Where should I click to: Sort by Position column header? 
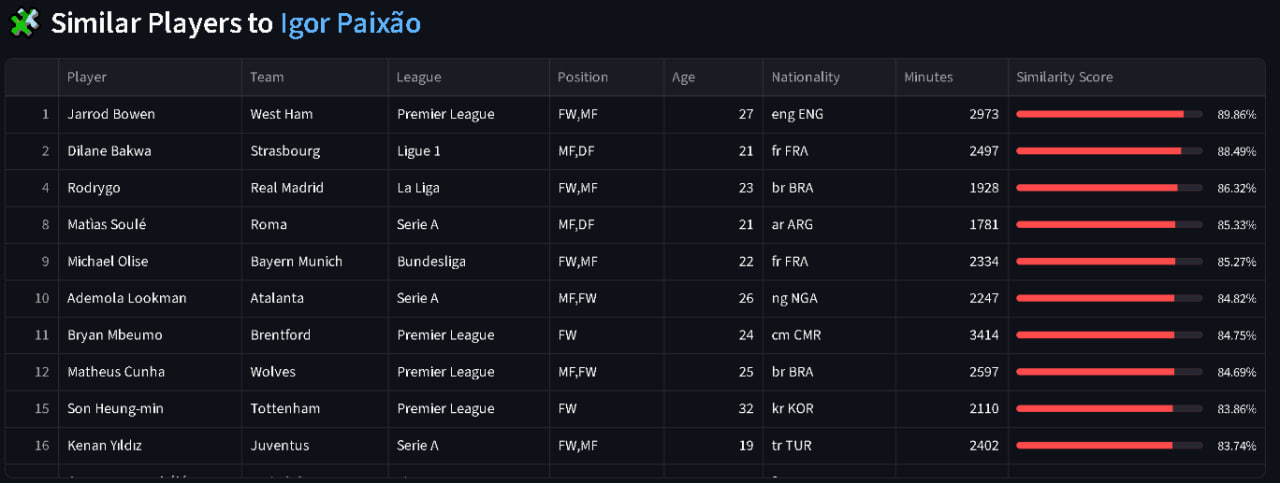click(x=582, y=77)
